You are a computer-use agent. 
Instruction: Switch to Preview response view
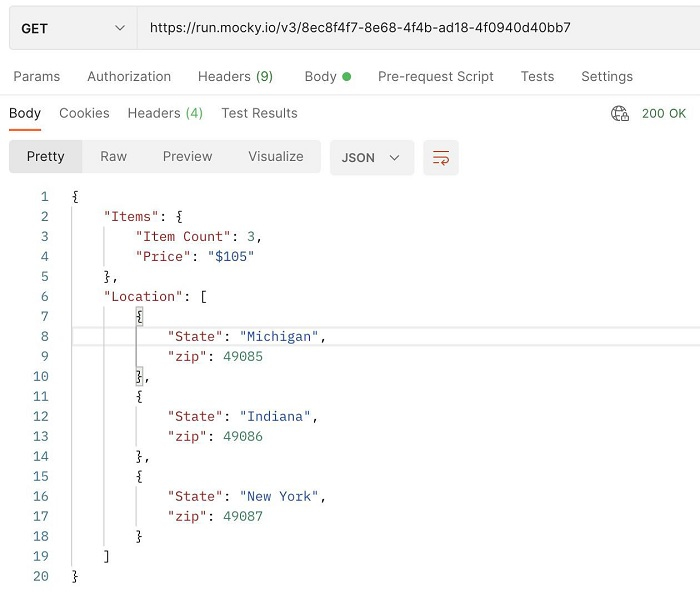coord(188,157)
